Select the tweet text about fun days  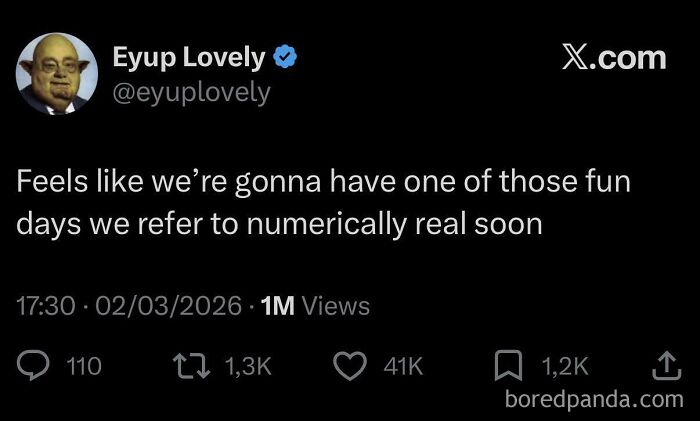323,202
